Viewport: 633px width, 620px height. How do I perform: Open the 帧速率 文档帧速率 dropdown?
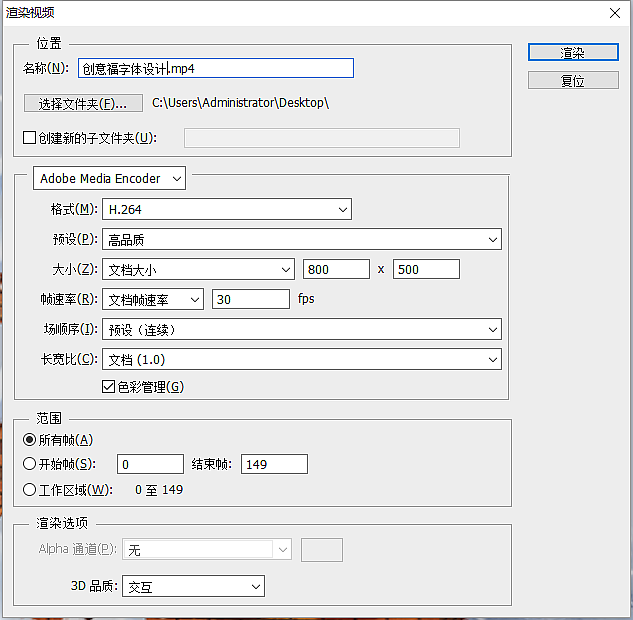[153, 300]
